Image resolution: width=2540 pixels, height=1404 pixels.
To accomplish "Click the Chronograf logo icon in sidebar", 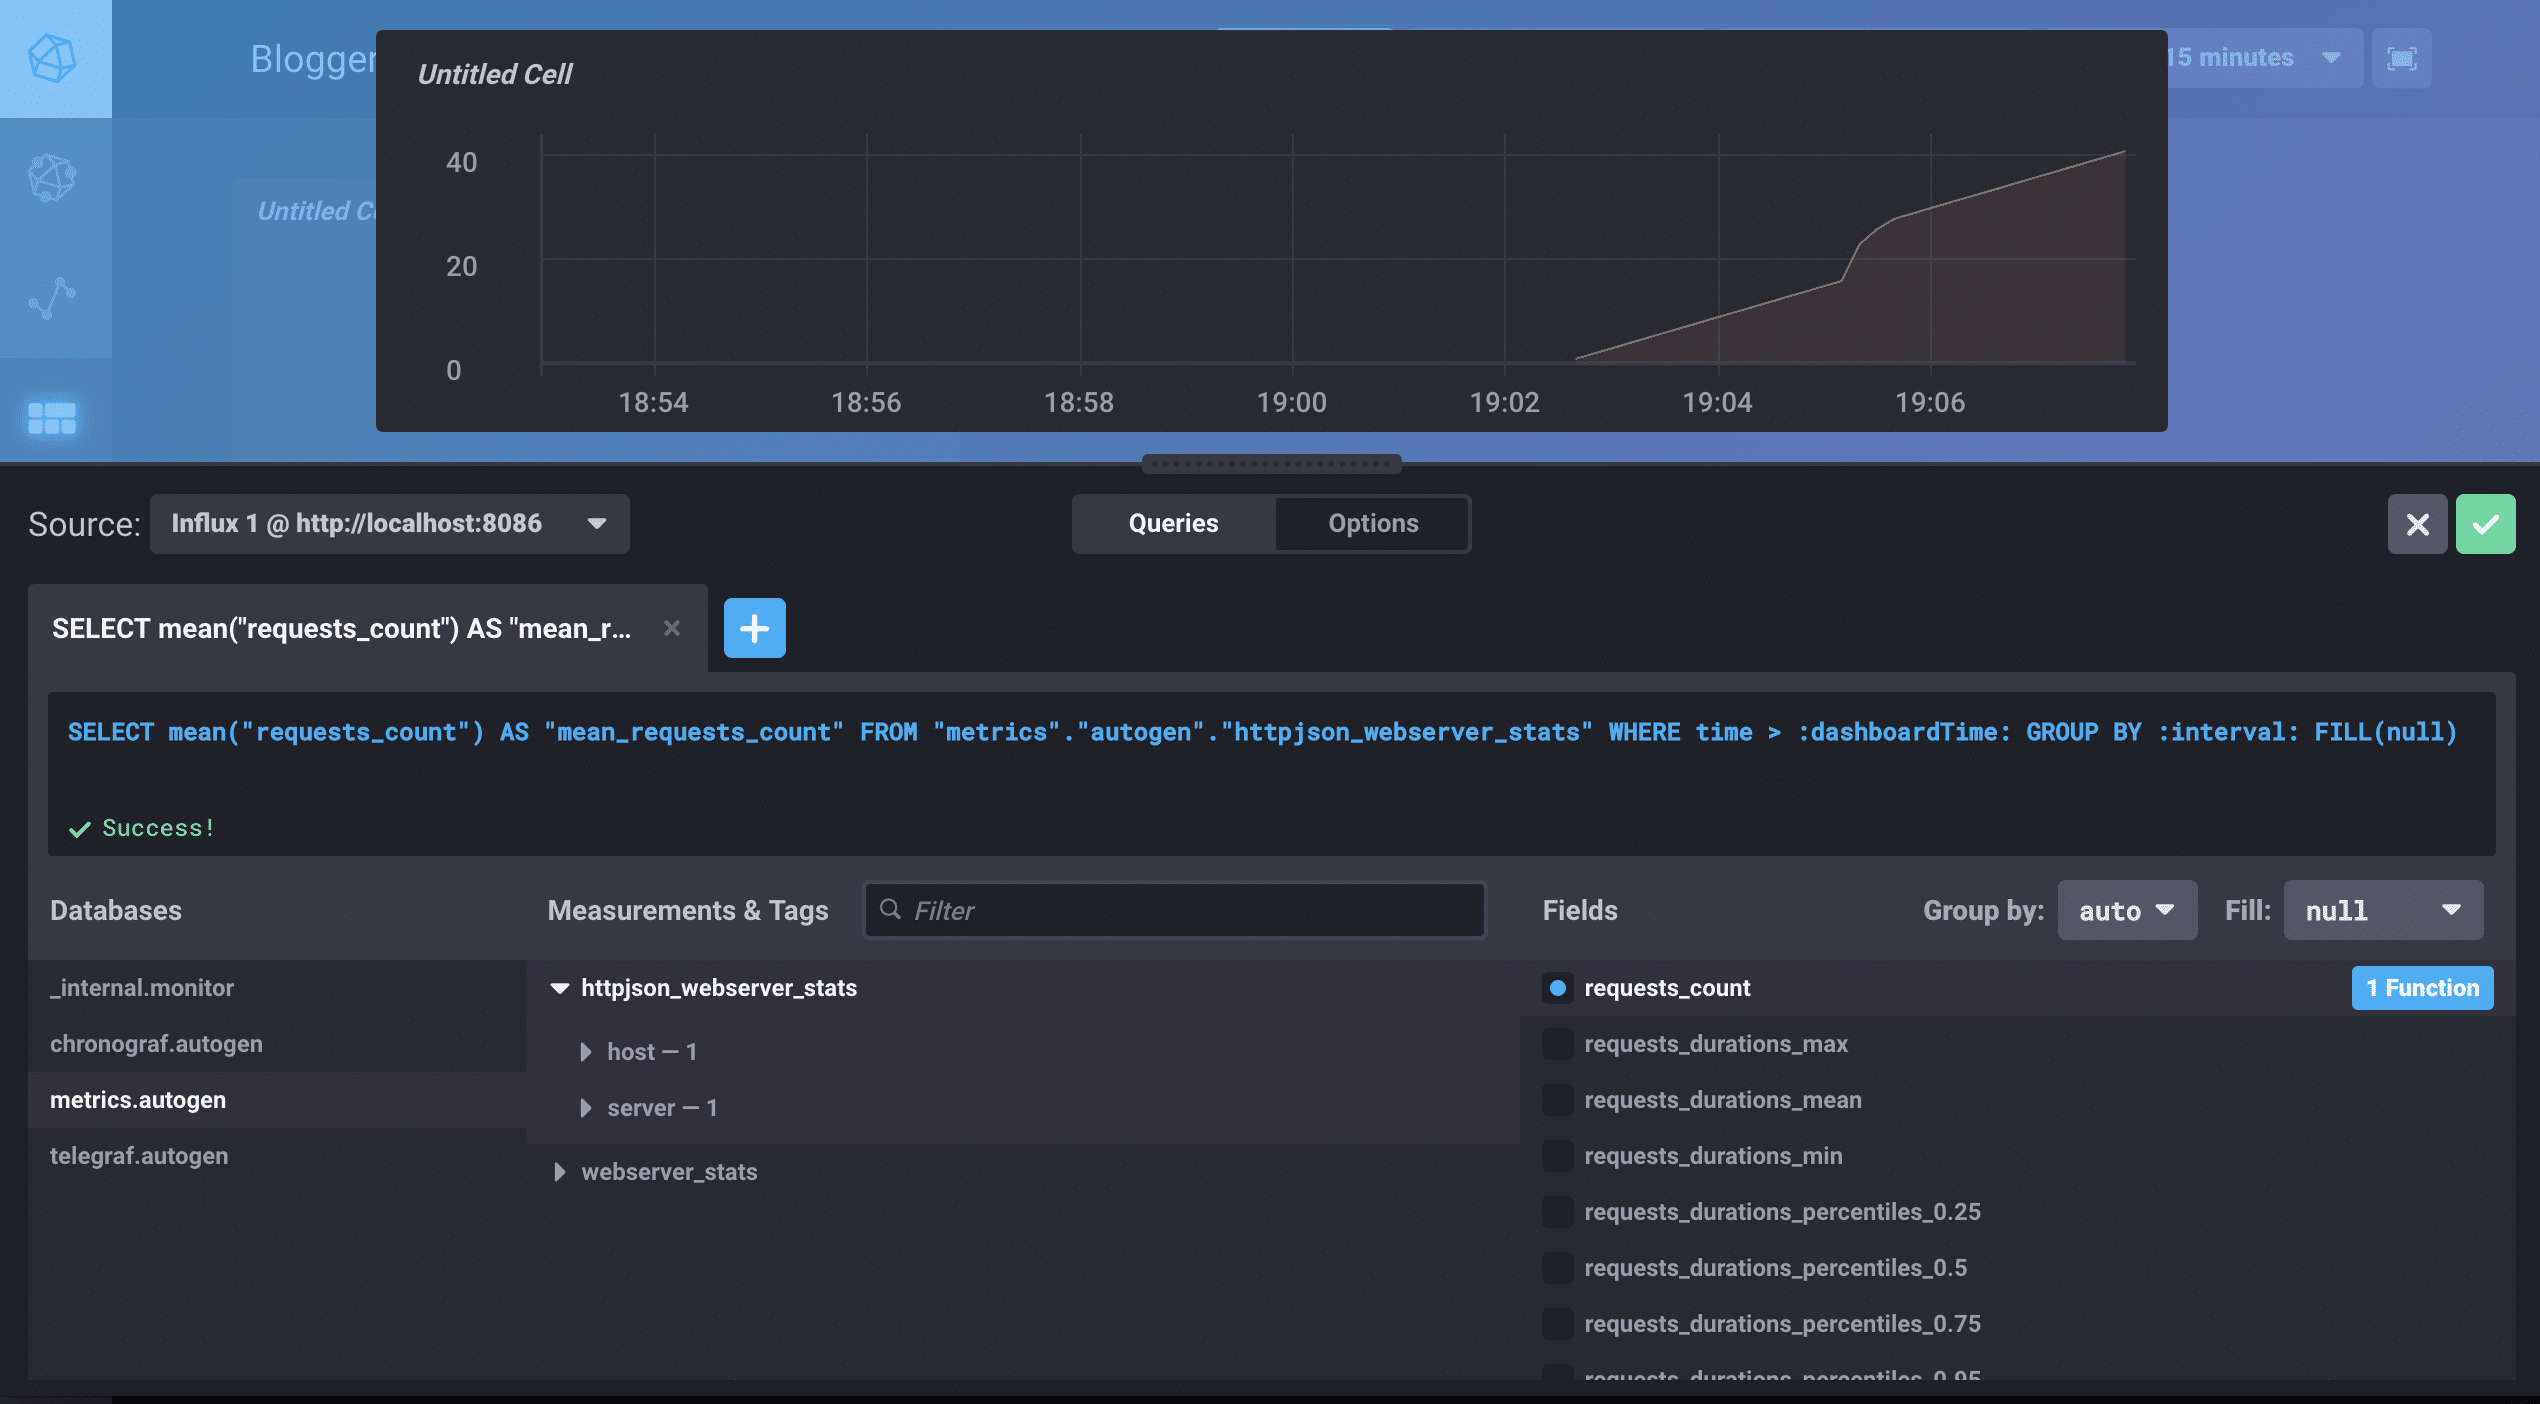I will (52, 58).
